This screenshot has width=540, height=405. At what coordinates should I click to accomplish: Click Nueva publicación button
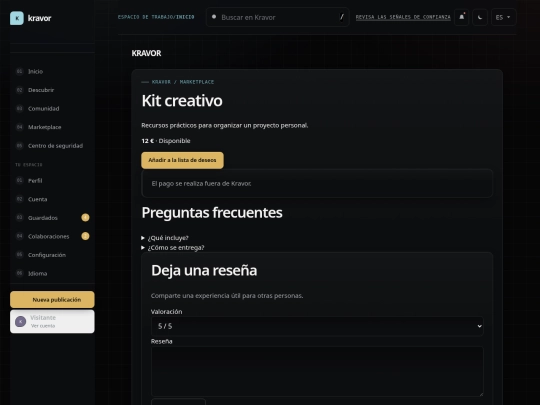coord(52,300)
